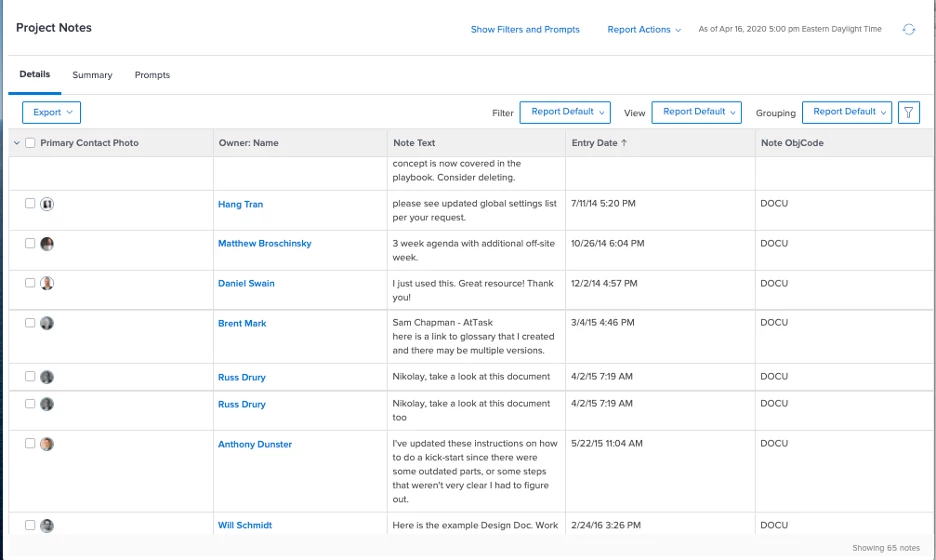
Task: Click Show Filters and Prompts link
Action: 525,29
